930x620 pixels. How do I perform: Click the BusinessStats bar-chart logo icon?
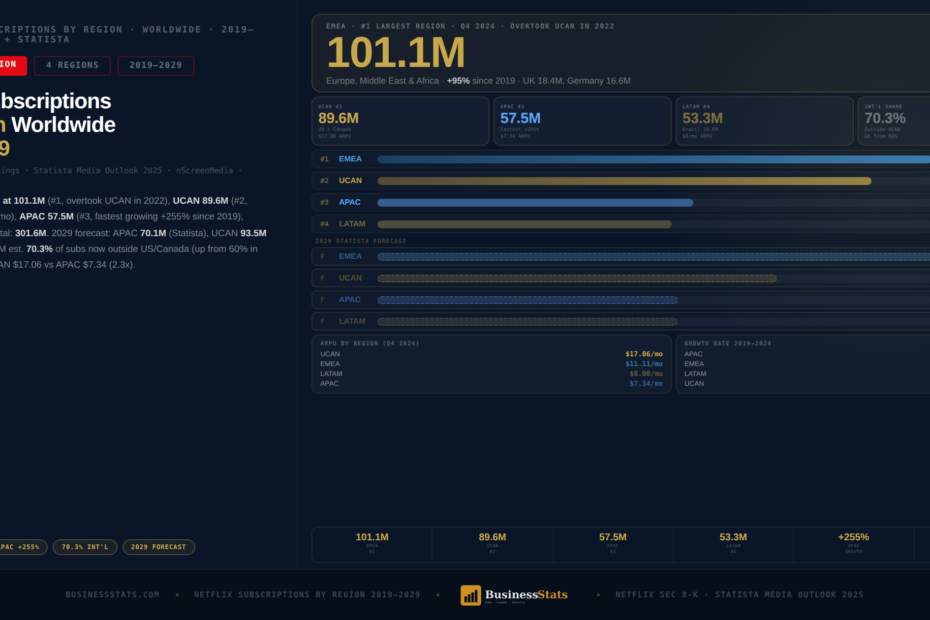[x=470, y=595]
